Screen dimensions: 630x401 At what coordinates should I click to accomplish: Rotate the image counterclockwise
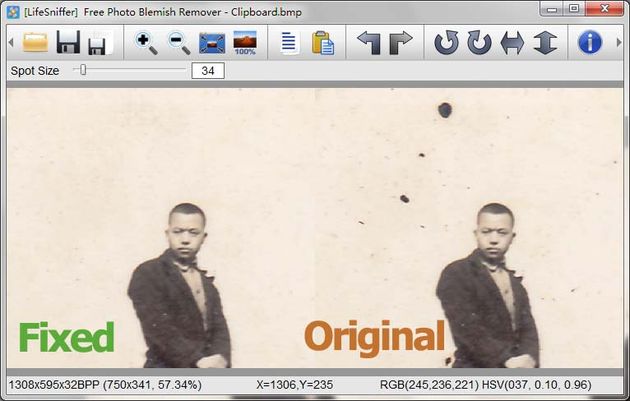(x=446, y=43)
